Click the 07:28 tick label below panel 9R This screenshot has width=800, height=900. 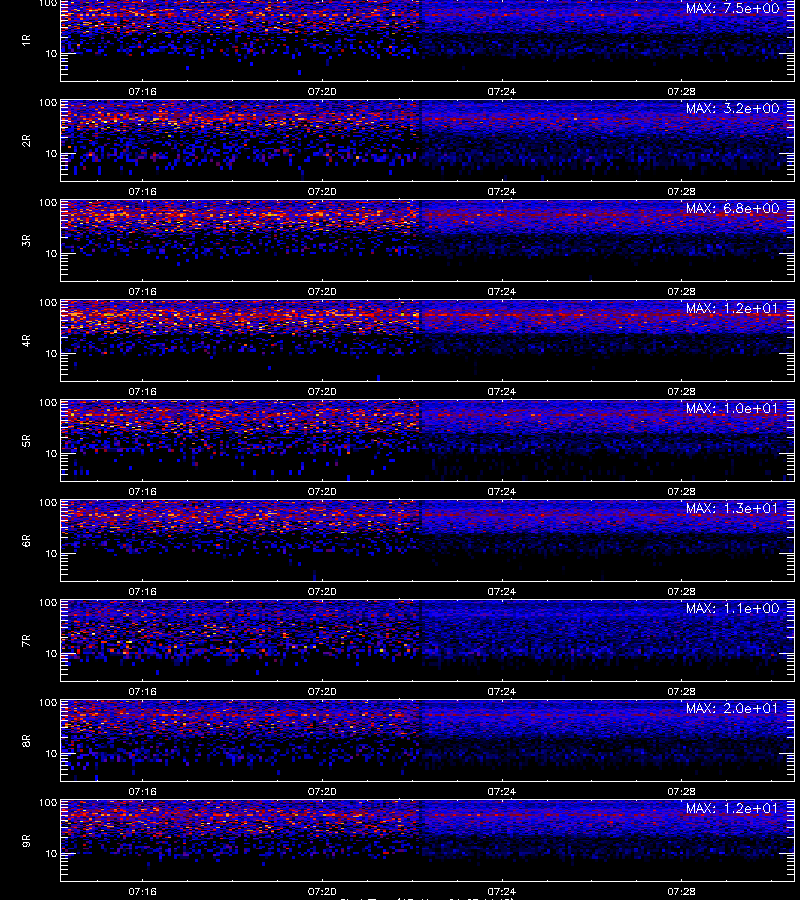click(x=681, y=891)
